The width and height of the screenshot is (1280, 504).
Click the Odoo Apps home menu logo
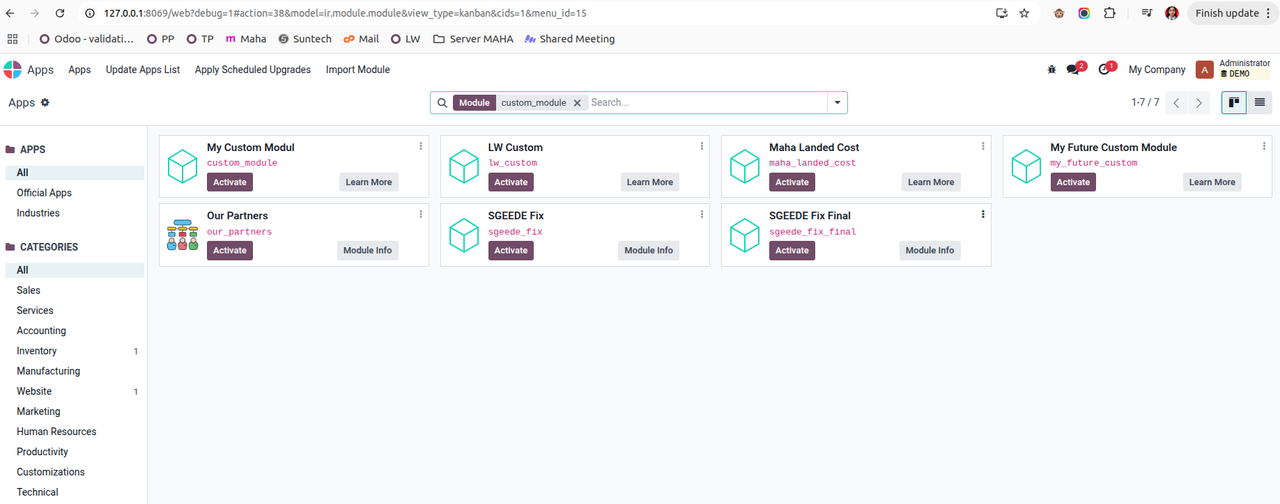click(13, 70)
